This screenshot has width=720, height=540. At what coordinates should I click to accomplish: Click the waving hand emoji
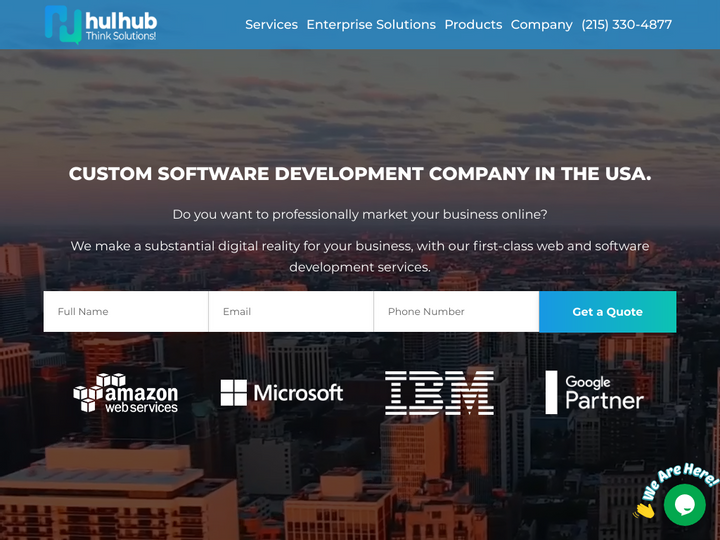tap(645, 509)
